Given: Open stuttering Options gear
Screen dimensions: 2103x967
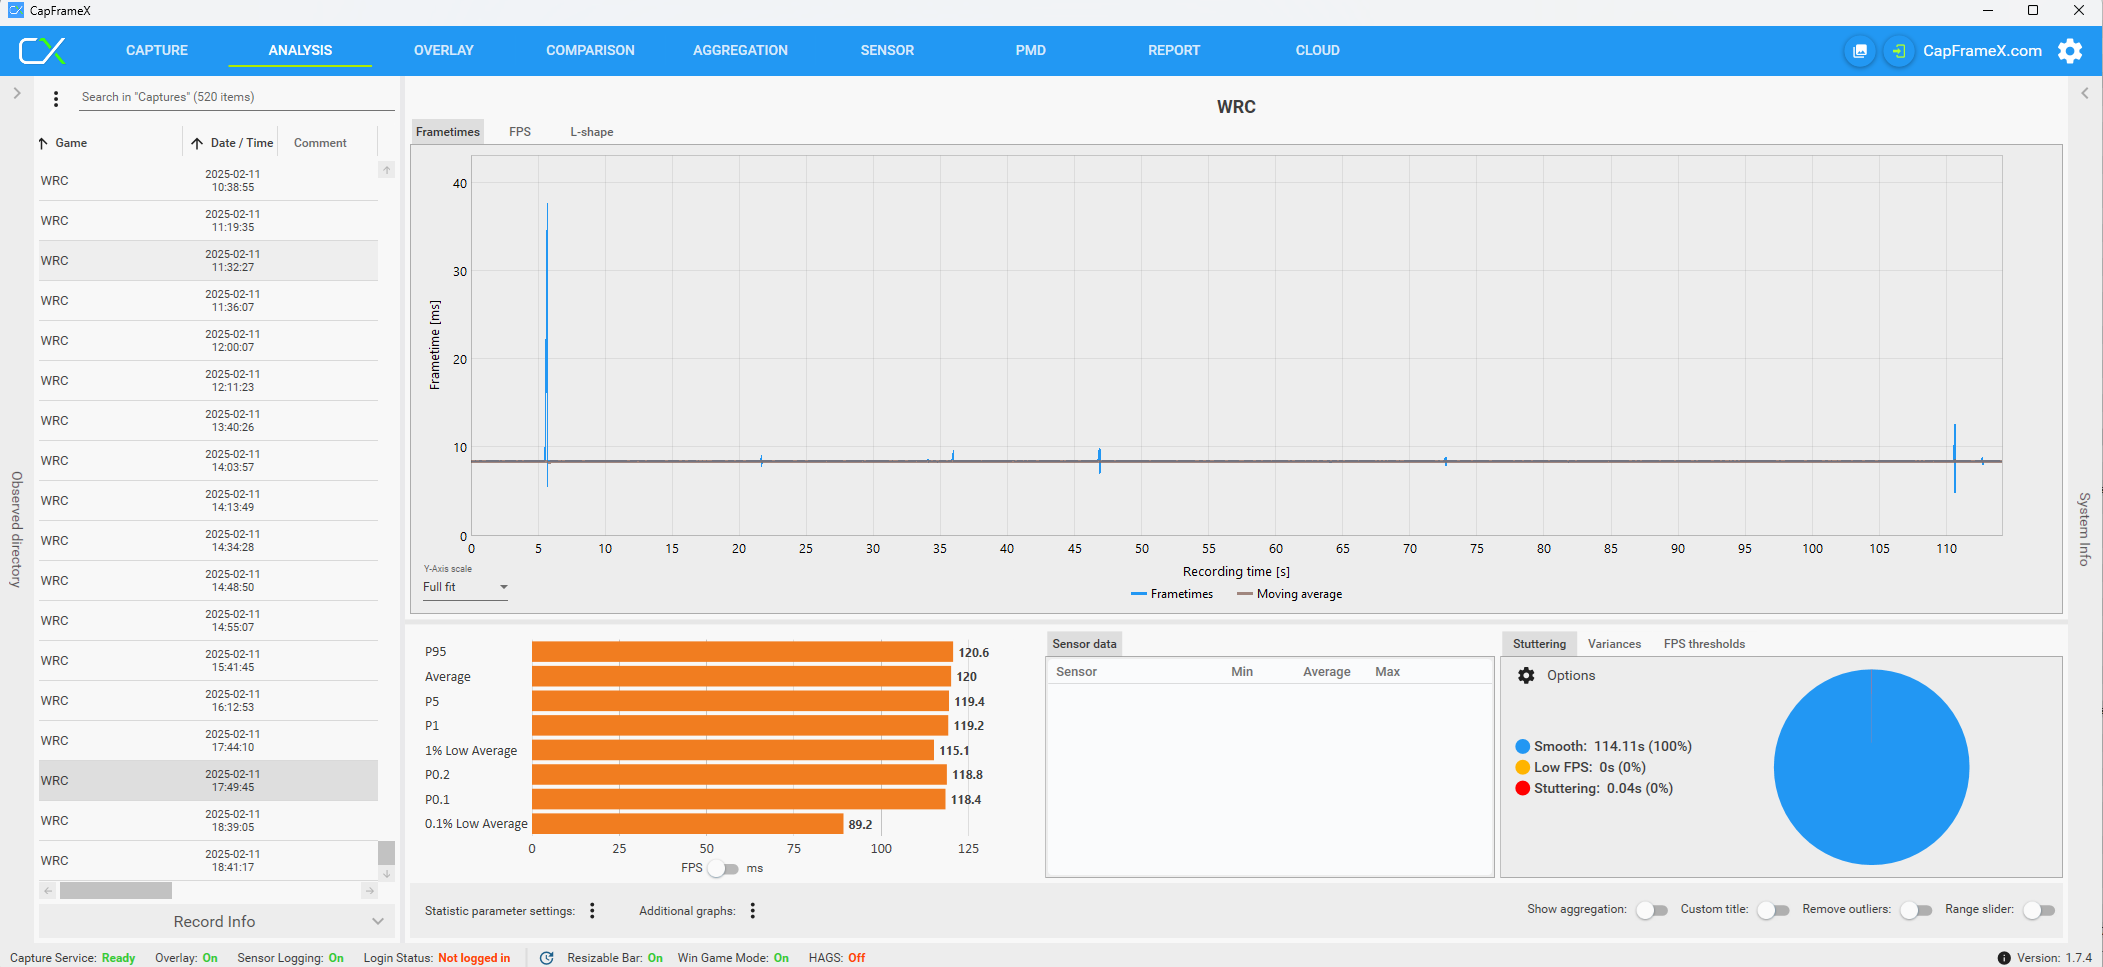Looking at the screenshot, I should pos(1526,676).
